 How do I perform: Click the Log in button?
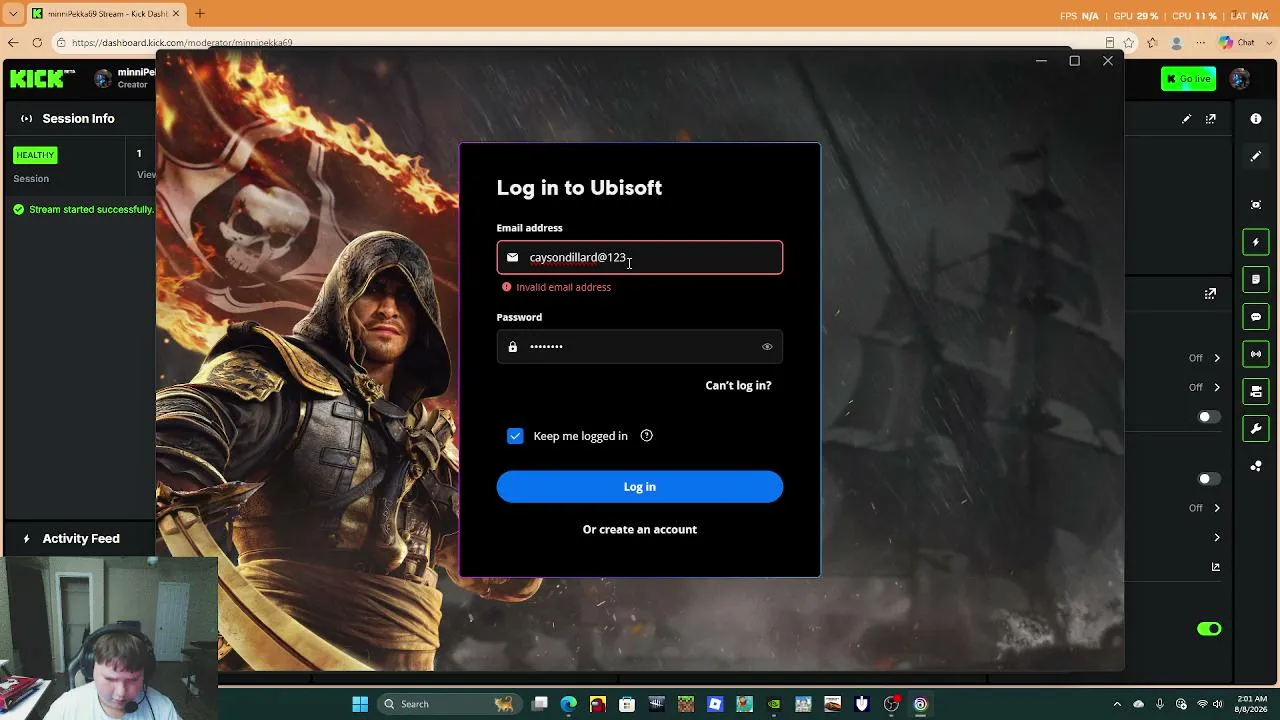coord(640,487)
